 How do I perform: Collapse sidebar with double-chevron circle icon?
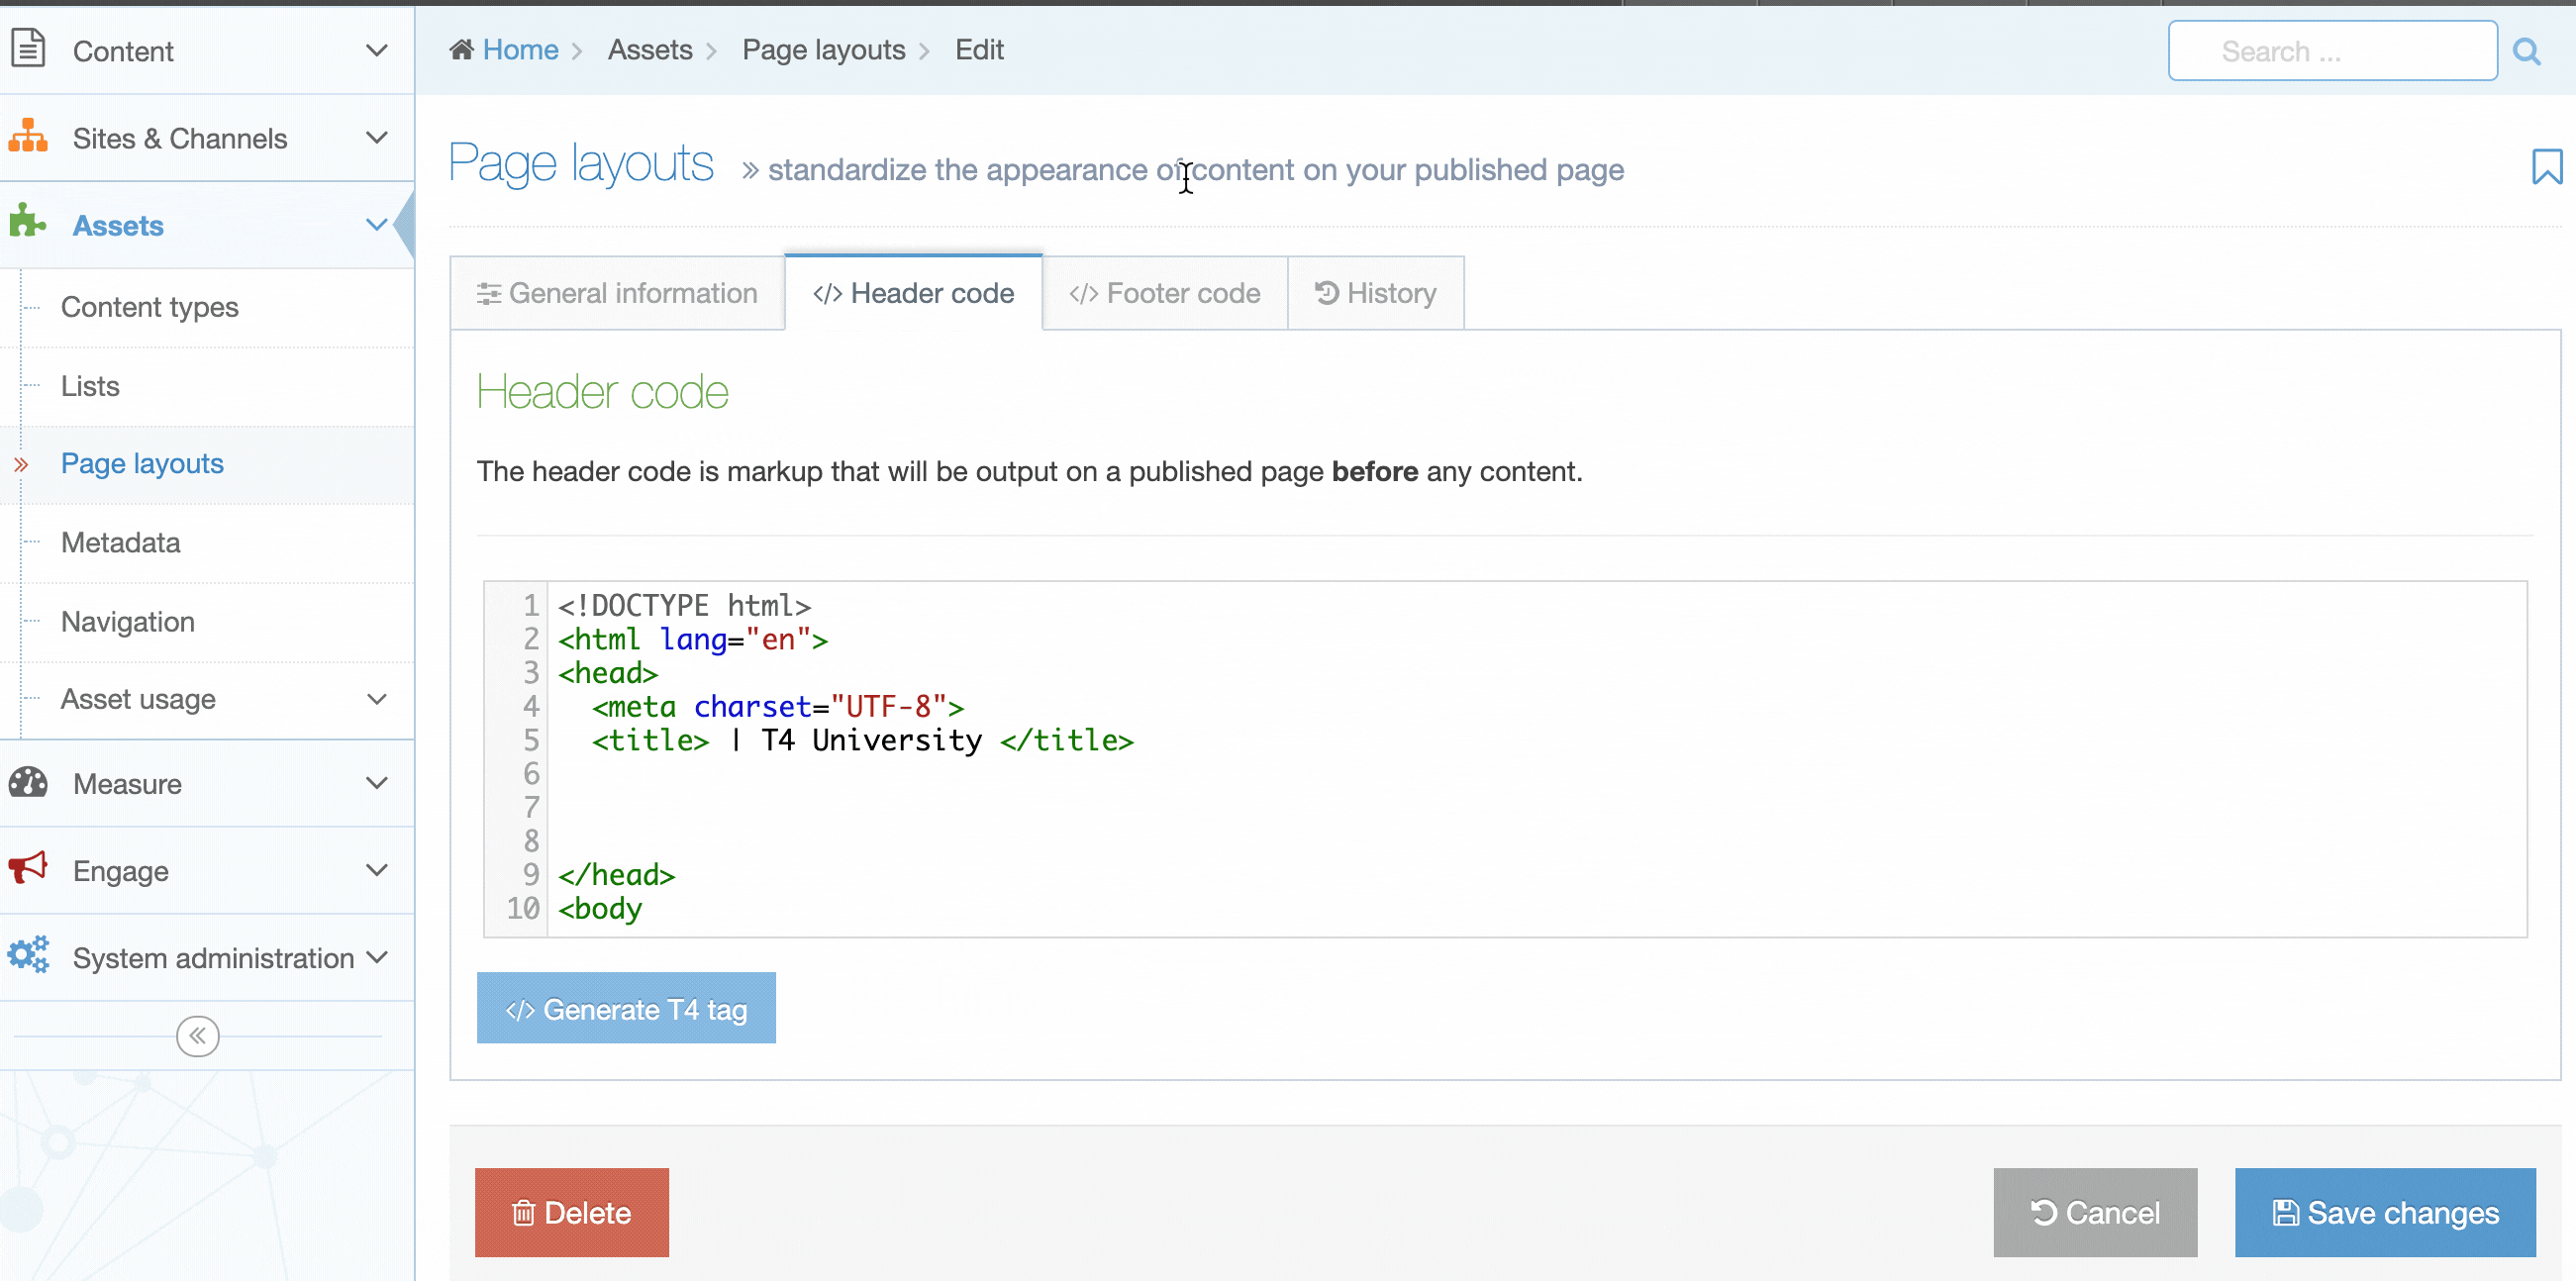197,1036
